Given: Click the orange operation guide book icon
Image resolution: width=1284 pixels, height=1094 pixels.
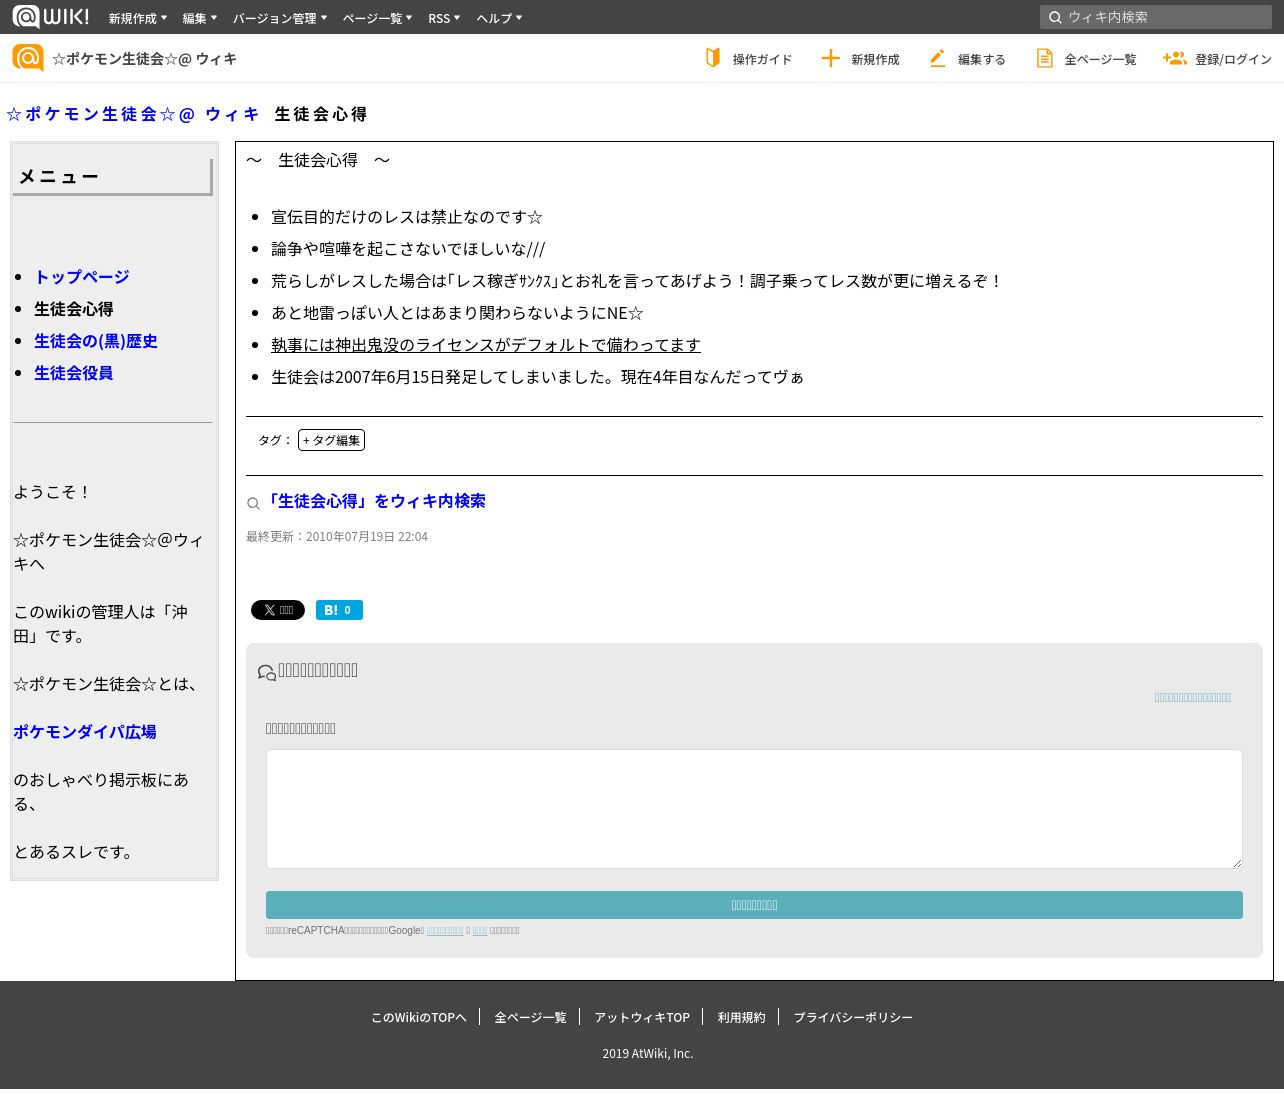Looking at the screenshot, I should click(713, 58).
